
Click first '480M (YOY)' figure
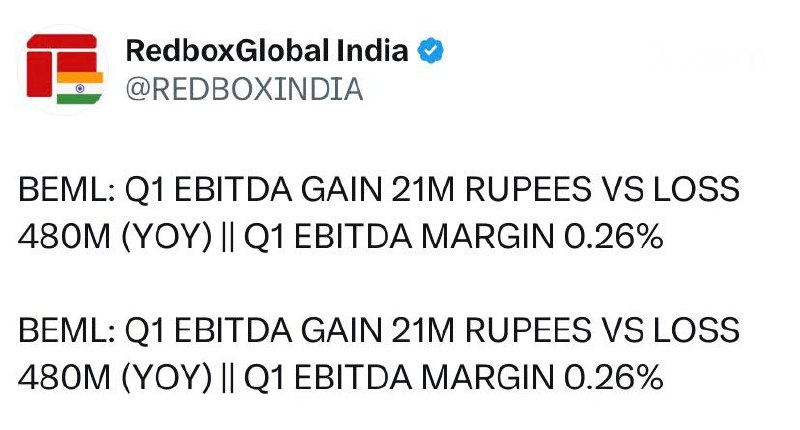point(115,237)
